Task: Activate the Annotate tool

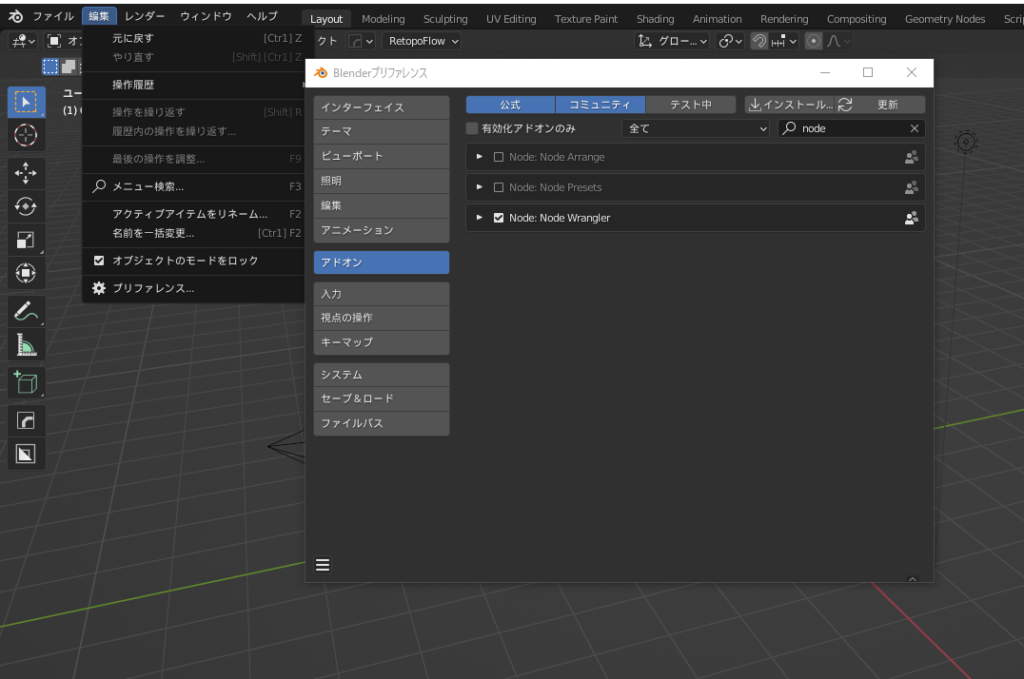Action: click(x=27, y=310)
